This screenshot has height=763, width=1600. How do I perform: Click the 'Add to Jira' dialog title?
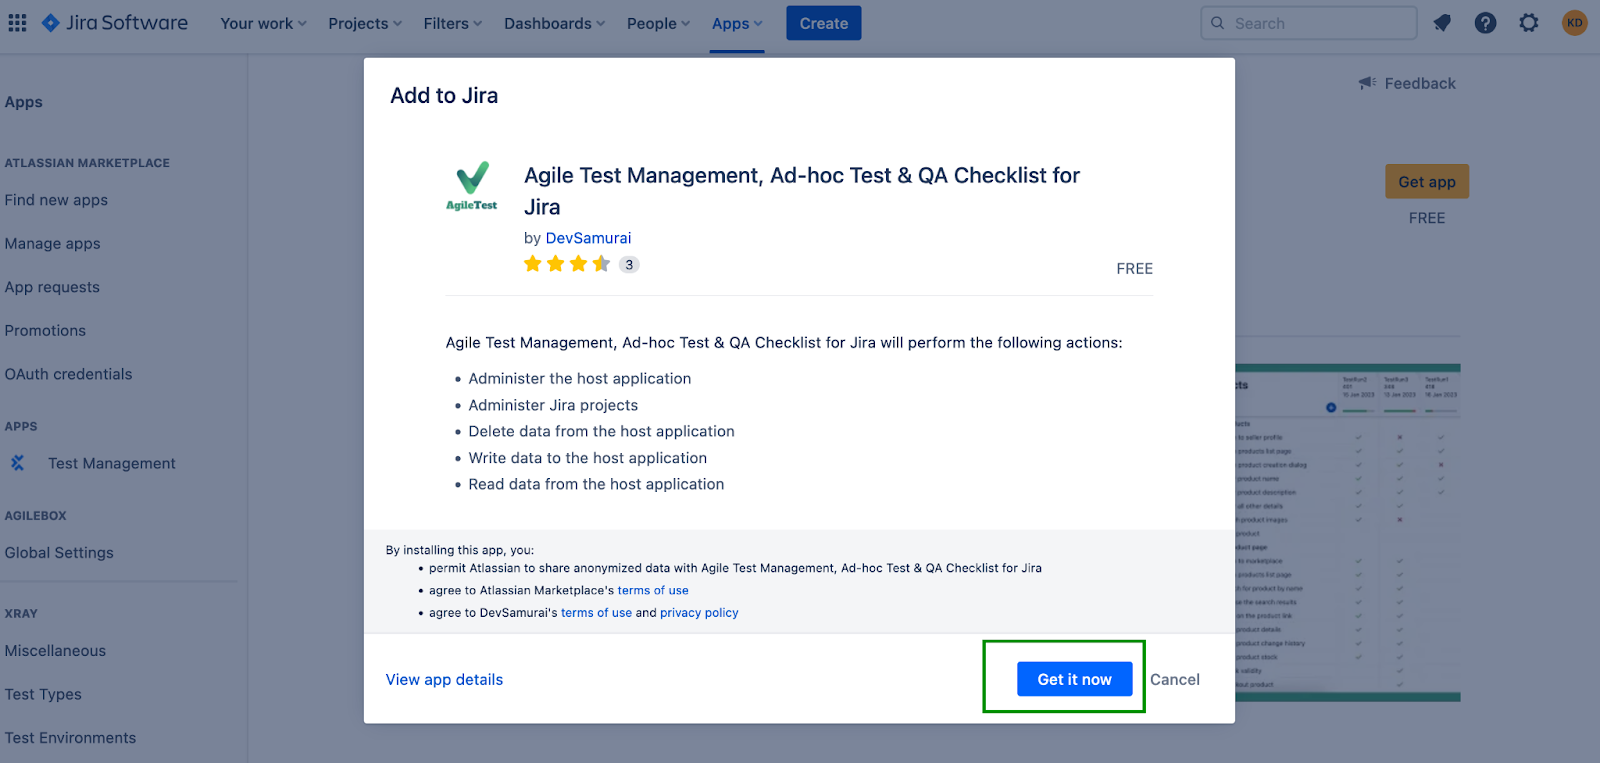click(x=444, y=96)
